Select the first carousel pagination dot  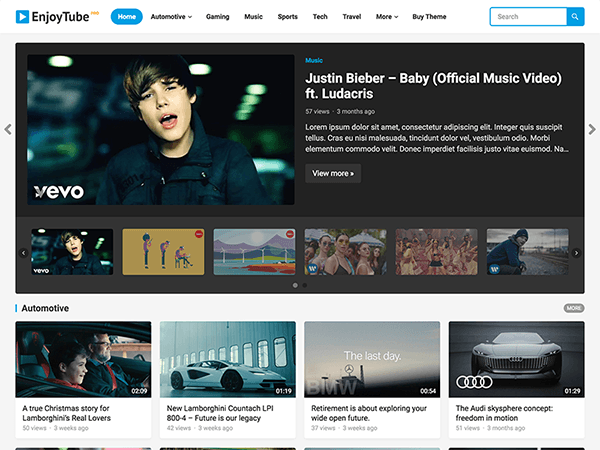(295, 285)
